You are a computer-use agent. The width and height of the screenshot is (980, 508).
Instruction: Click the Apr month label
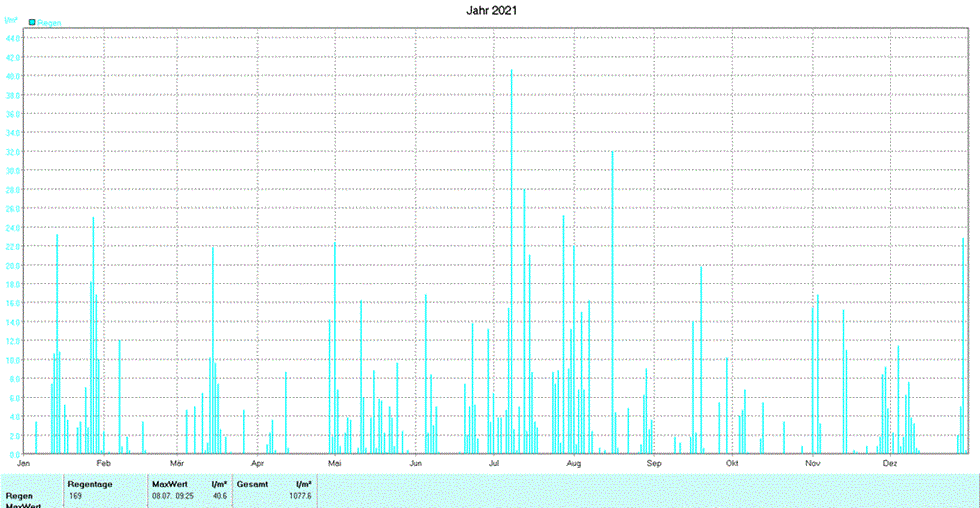(x=258, y=463)
